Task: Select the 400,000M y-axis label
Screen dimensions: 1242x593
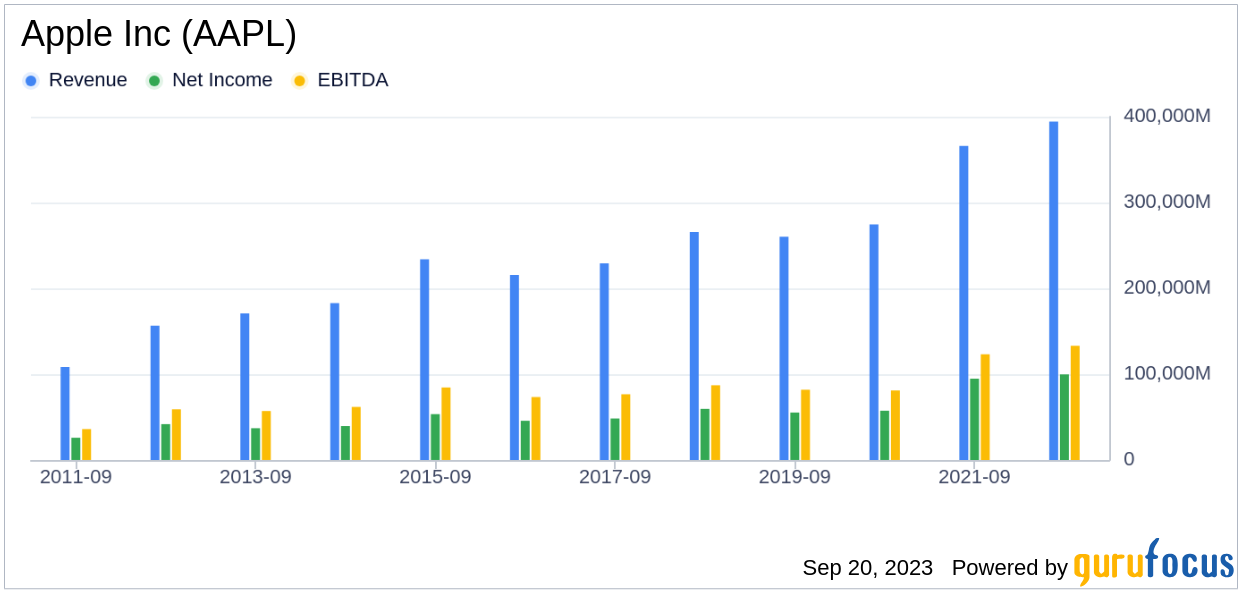Action: click(x=1165, y=116)
